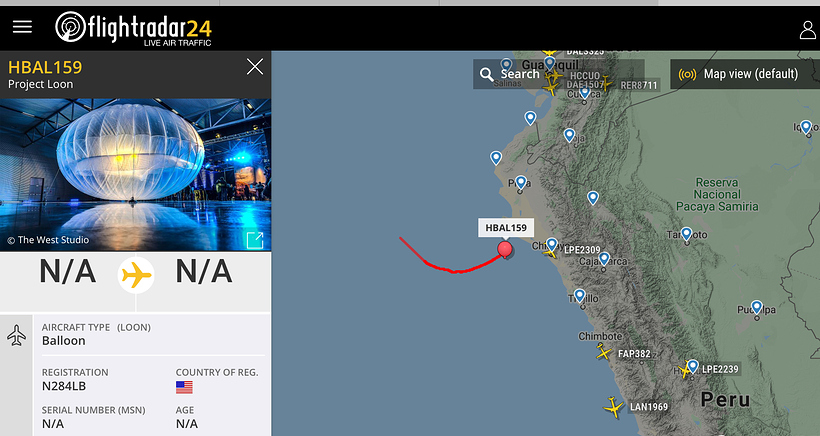Open the user account icon
820x436 pixels.
pyautogui.click(x=807, y=30)
